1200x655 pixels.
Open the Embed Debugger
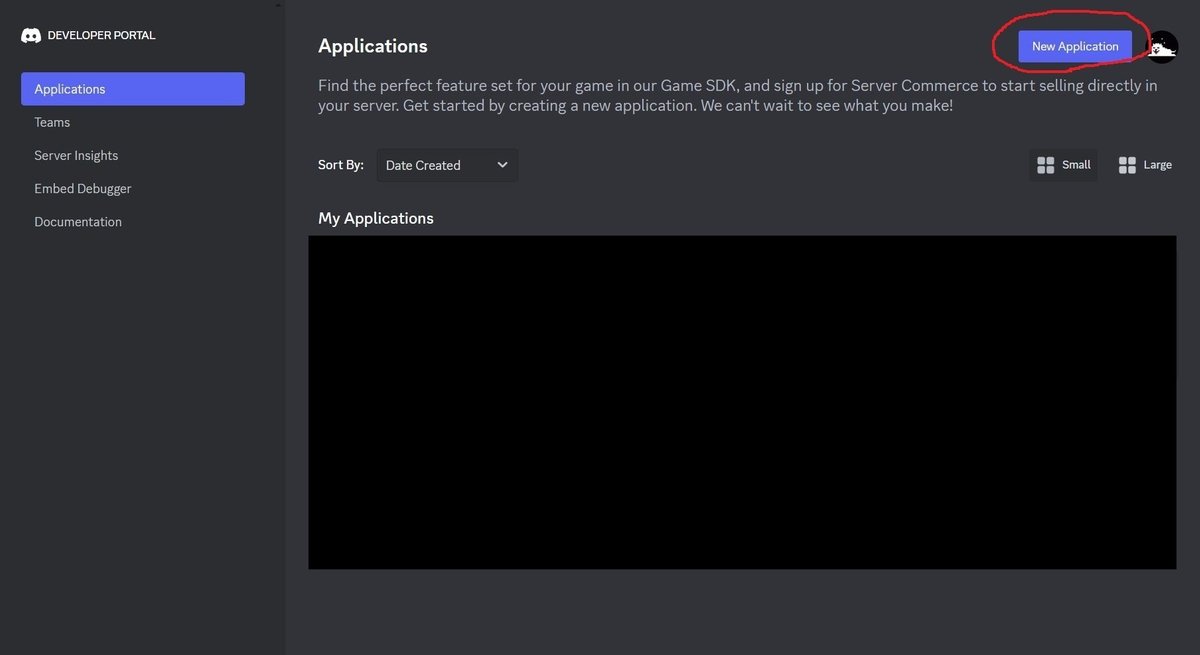pyautogui.click(x=82, y=188)
